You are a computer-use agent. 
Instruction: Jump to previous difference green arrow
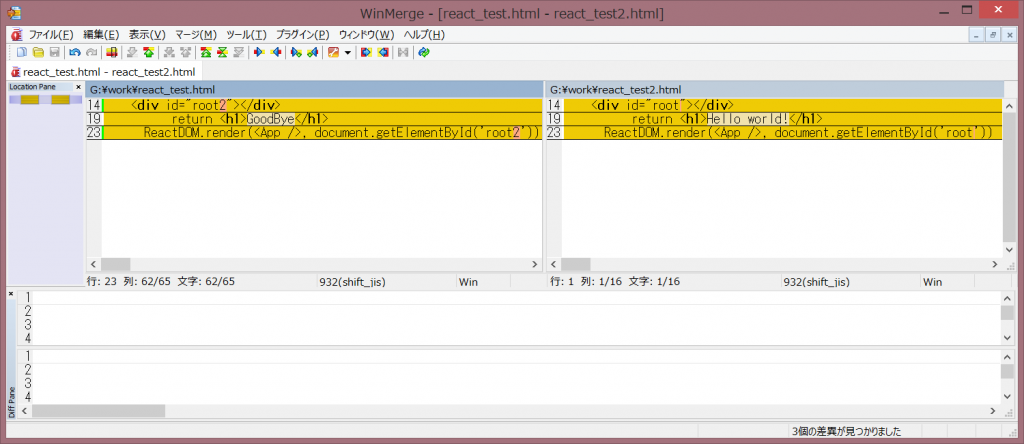(x=149, y=52)
